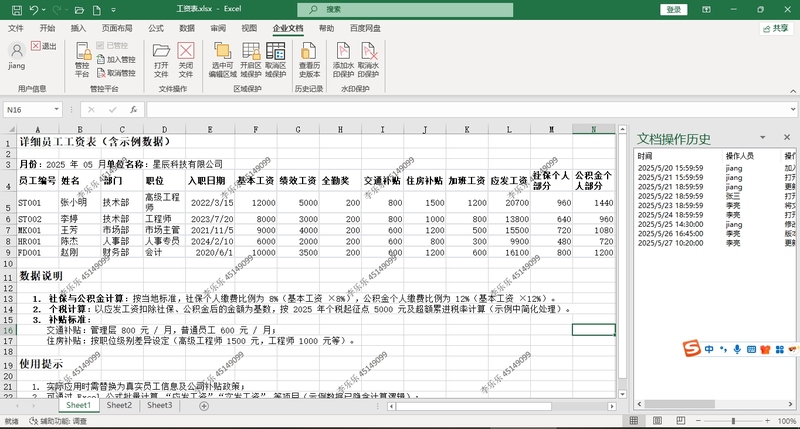Switch to the 数据 ribbon tab
Screen dimensions: 800x429
click(187, 28)
